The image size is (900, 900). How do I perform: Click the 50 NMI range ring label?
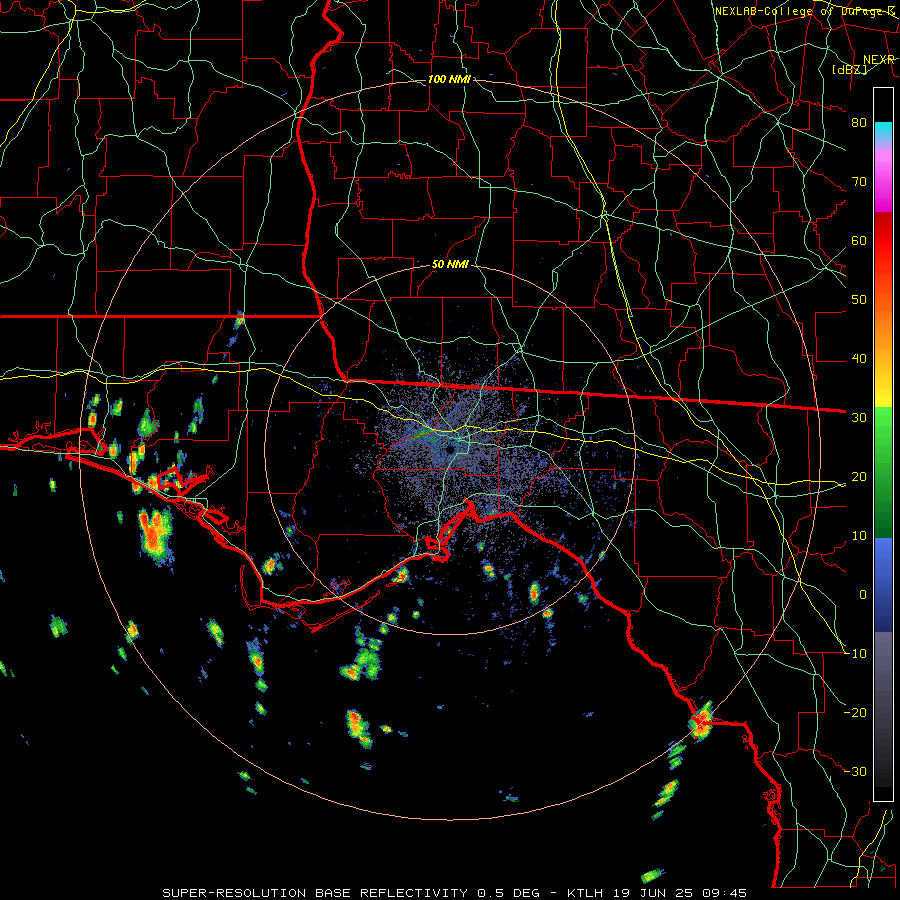(x=451, y=265)
